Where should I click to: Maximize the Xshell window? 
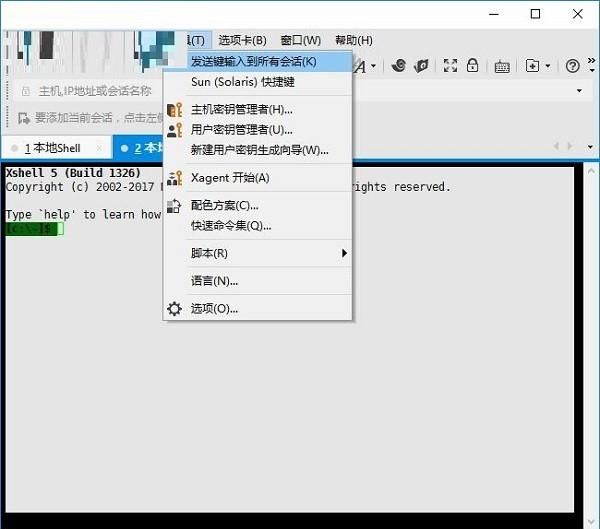(x=535, y=14)
